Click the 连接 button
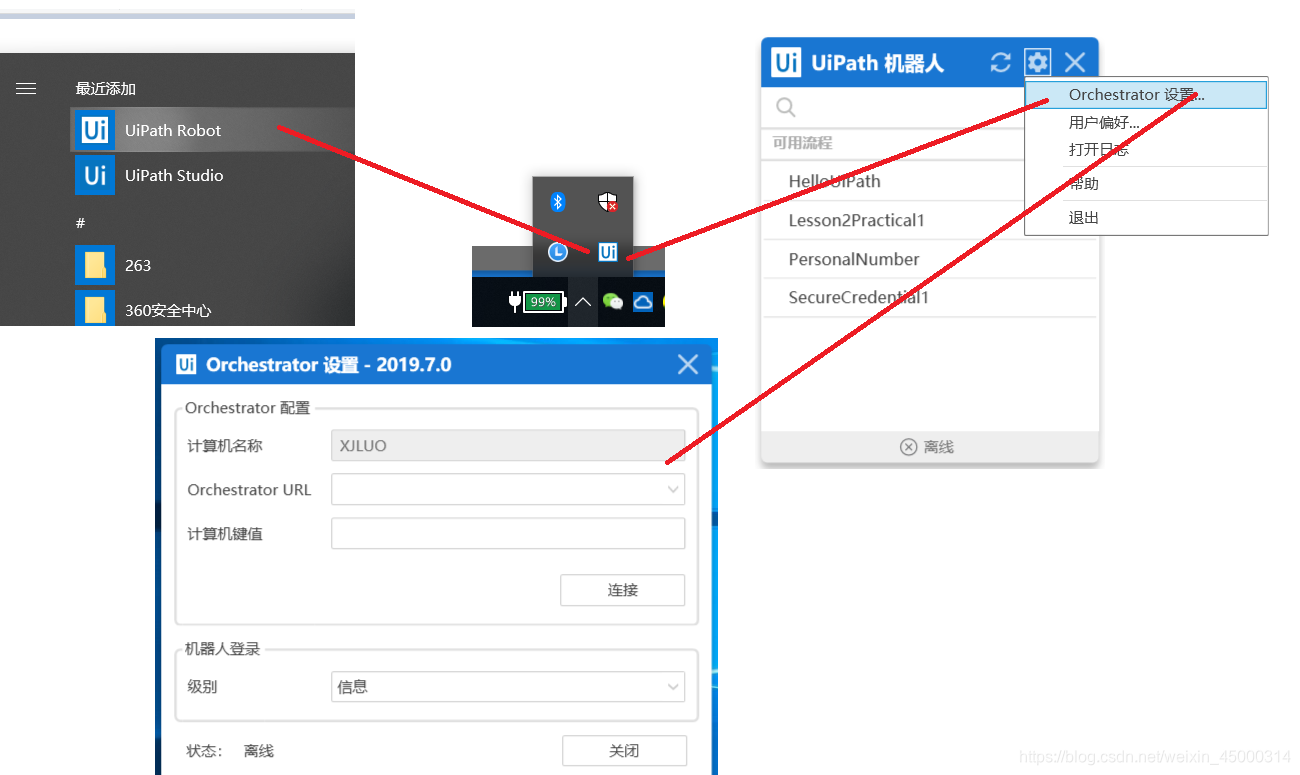The image size is (1300, 775). [x=622, y=590]
